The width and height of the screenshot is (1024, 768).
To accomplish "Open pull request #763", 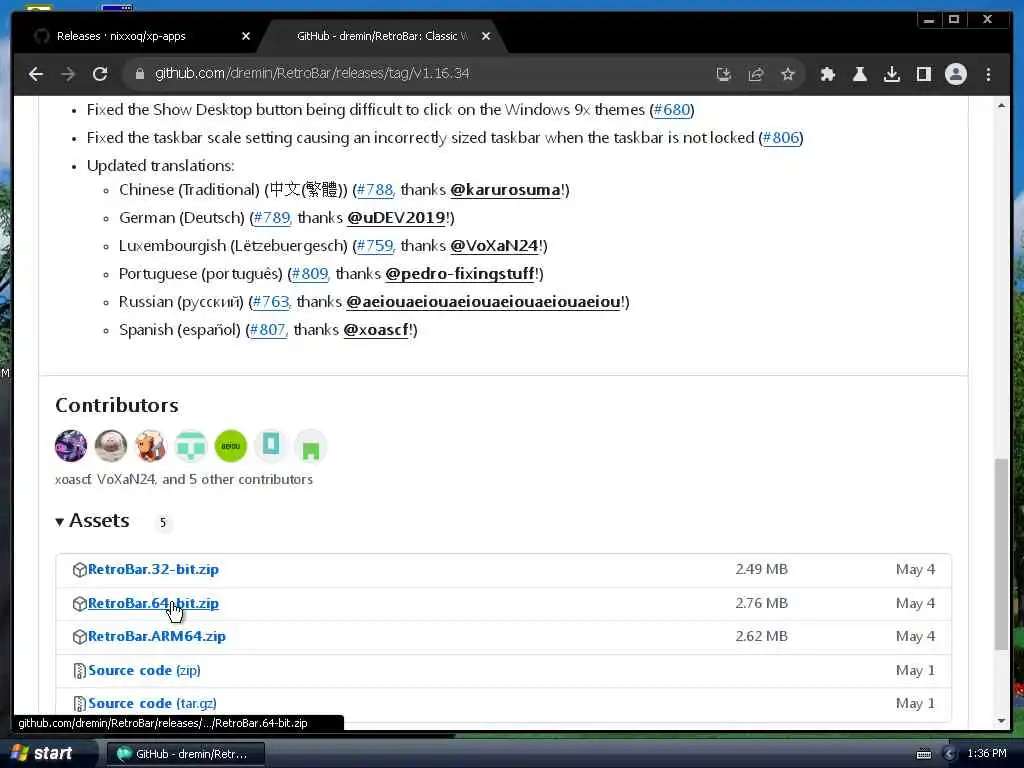I will [271, 302].
